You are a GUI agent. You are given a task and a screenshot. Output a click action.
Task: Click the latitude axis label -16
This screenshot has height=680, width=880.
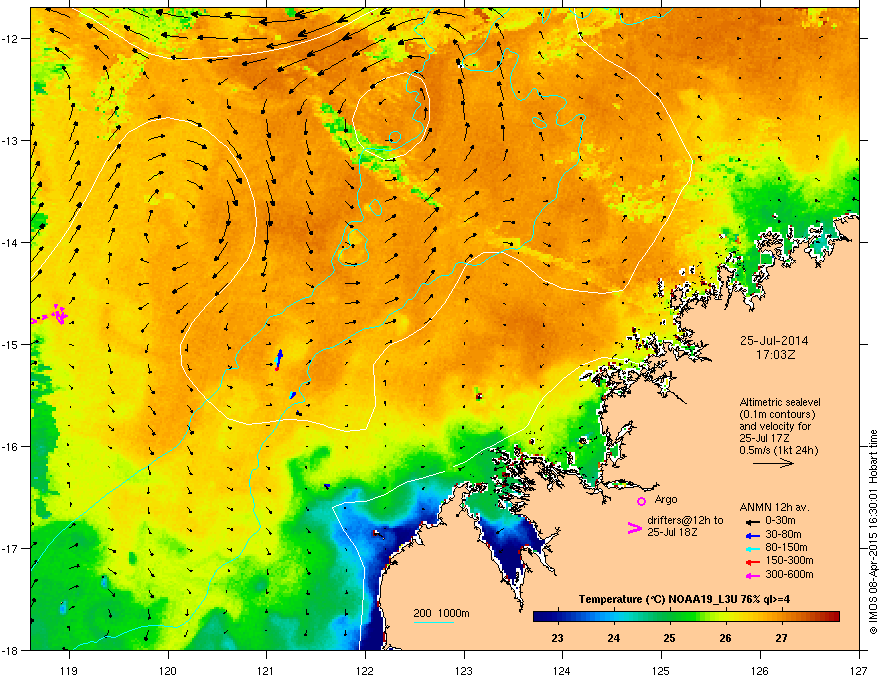tap(11, 447)
